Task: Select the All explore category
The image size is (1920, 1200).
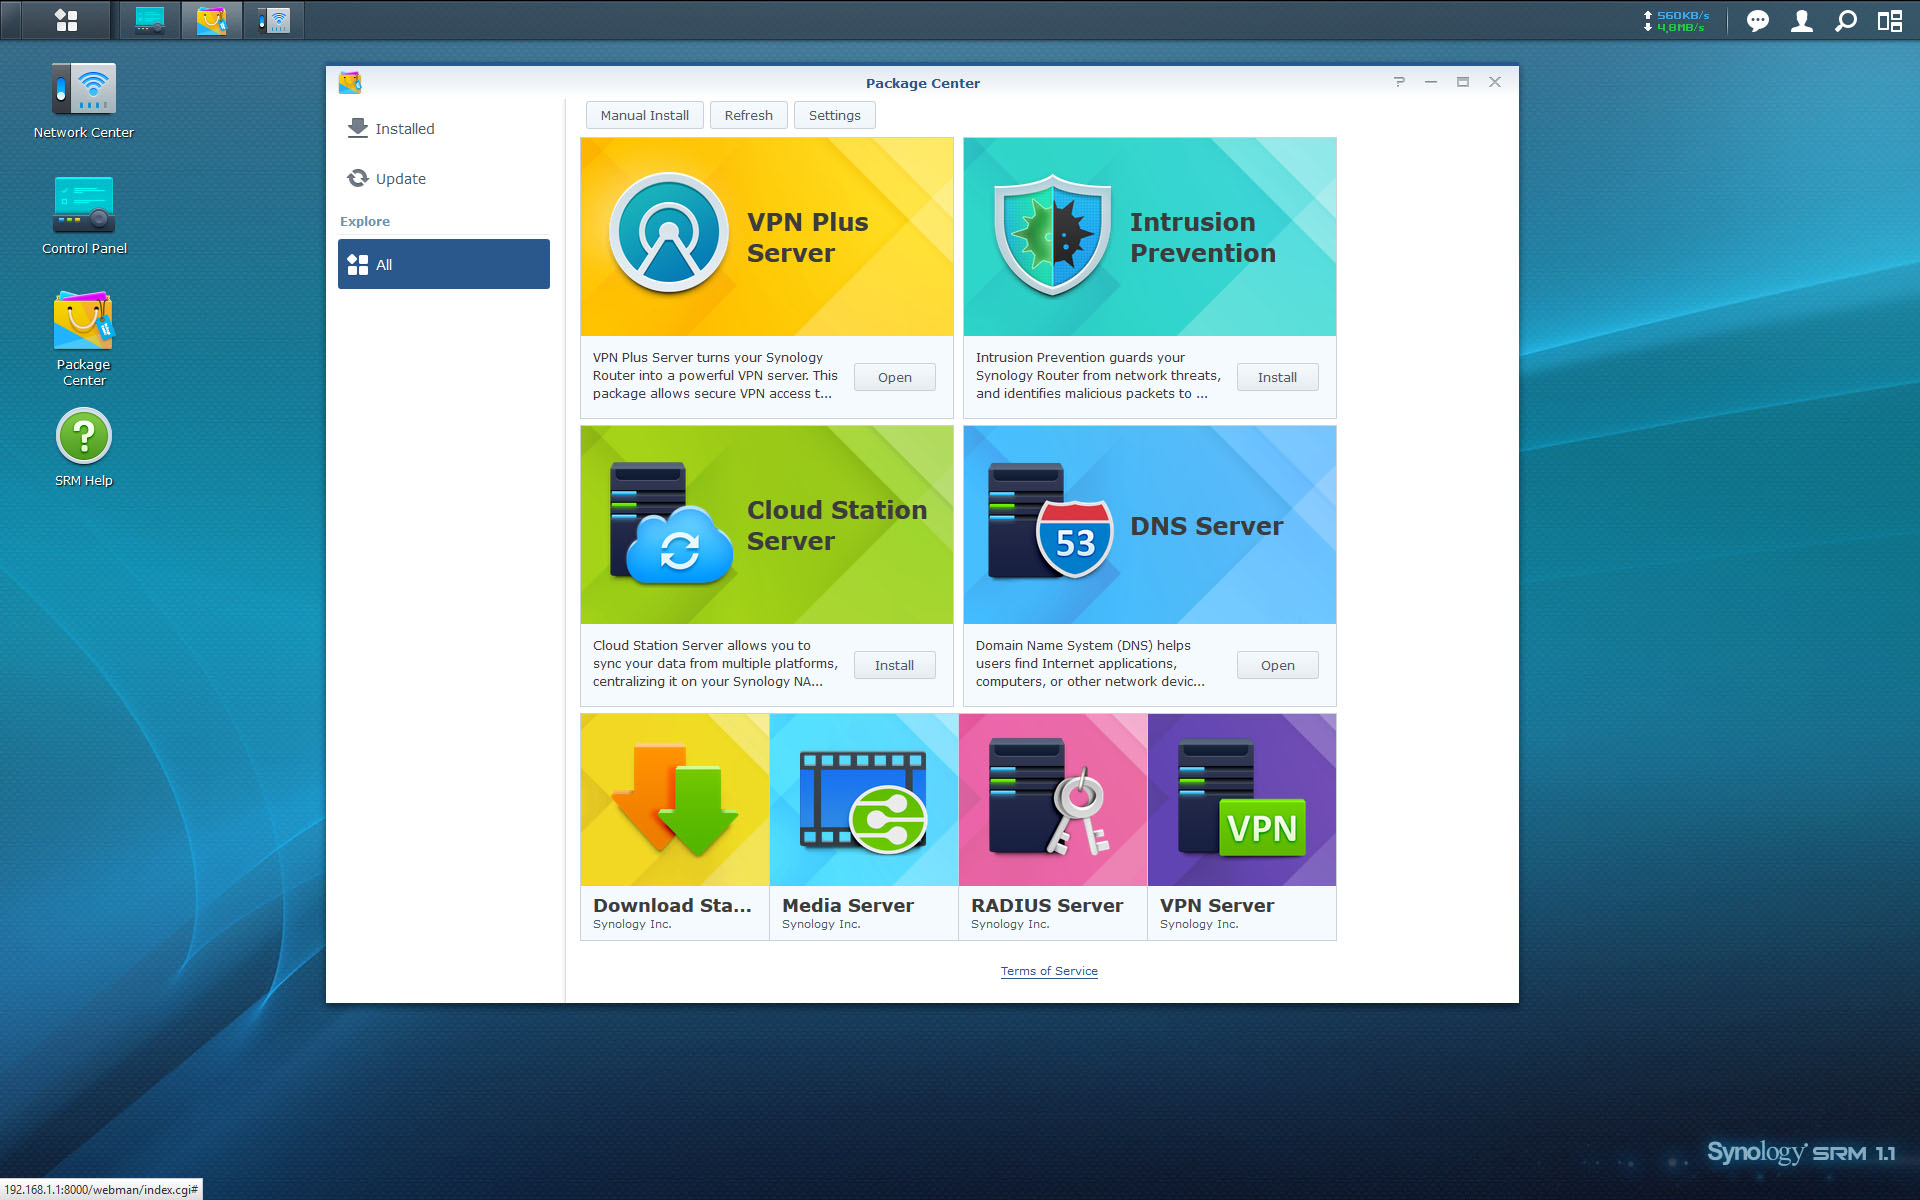Action: pyautogui.click(x=444, y=264)
